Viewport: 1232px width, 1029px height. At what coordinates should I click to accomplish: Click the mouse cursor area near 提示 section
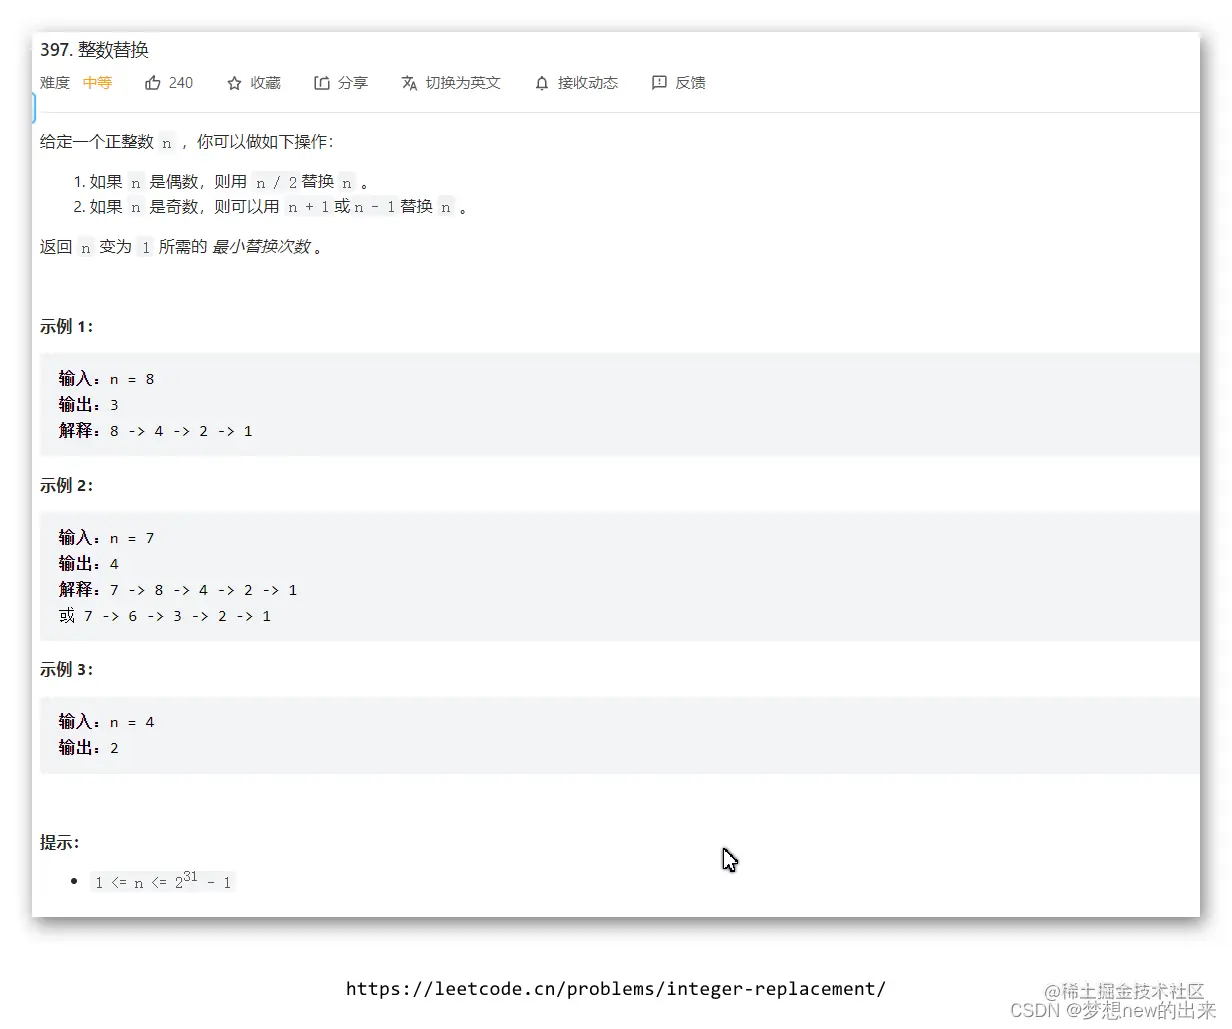[x=730, y=858]
